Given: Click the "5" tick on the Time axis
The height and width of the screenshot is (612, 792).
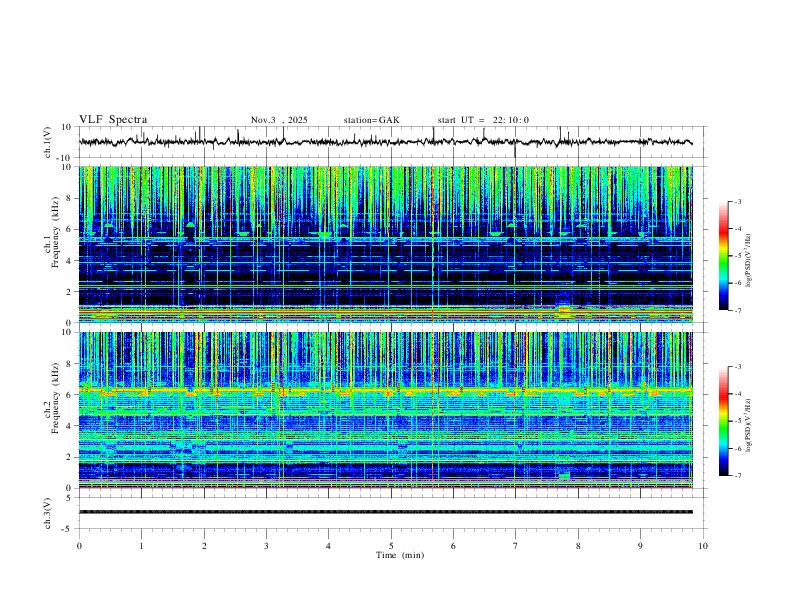Looking at the screenshot, I should point(391,546).
